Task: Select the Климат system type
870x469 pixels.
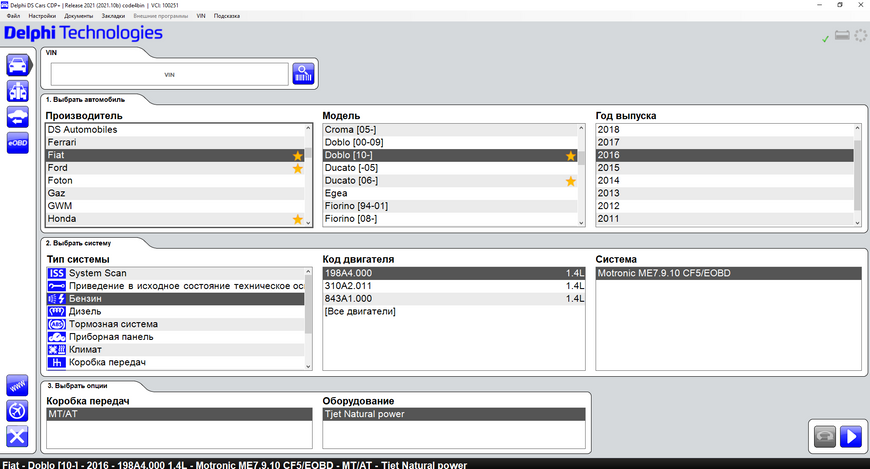Action: (175, 350)
